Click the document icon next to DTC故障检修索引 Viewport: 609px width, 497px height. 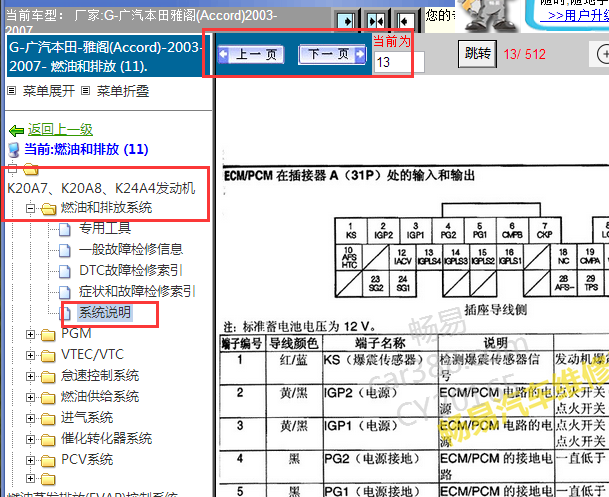tap(64, 272)
